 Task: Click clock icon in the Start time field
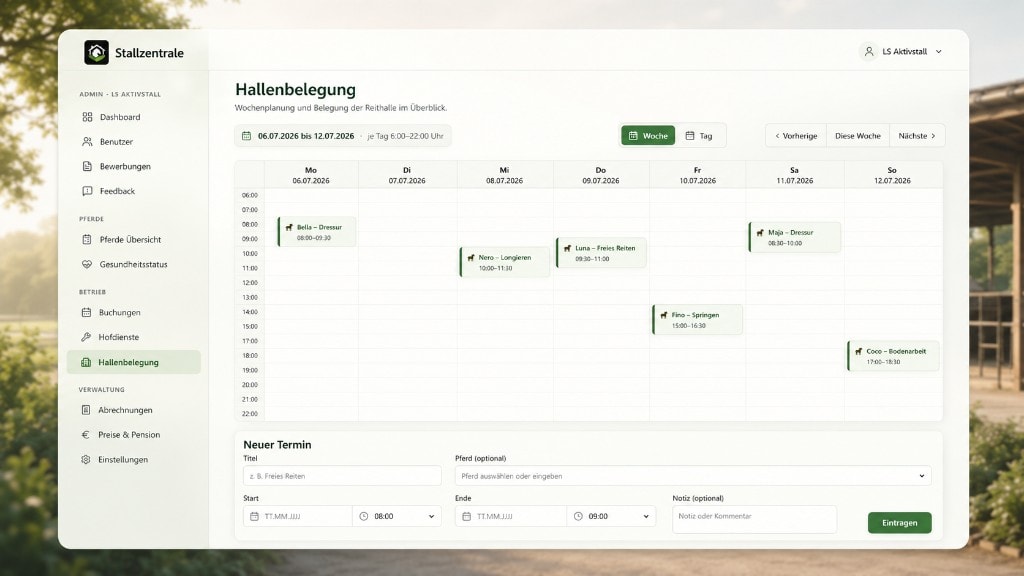coord(364,517)
